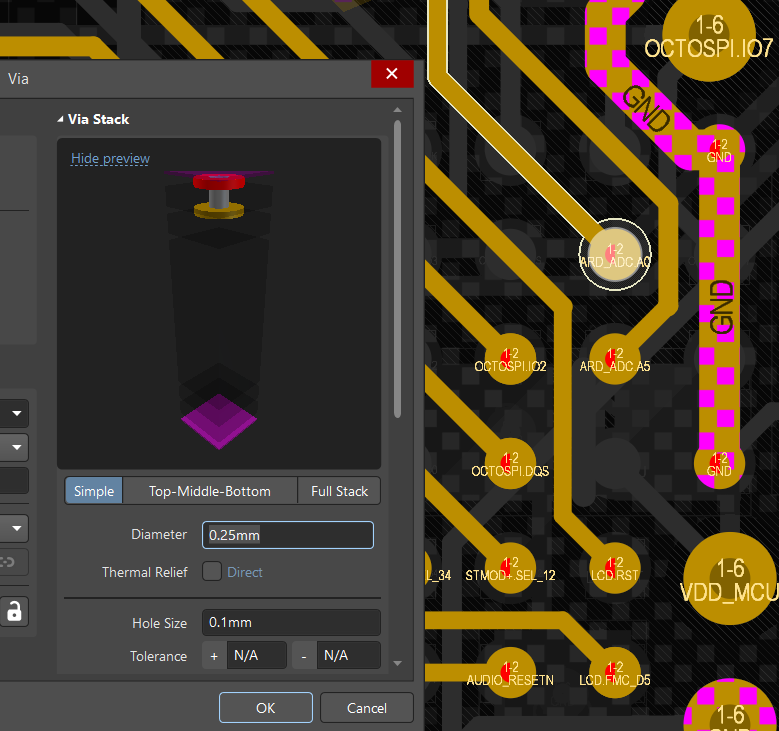Open the dropdown directly above the link icon
The height and width of the screenshot is (731, 779).
(15, 526)
